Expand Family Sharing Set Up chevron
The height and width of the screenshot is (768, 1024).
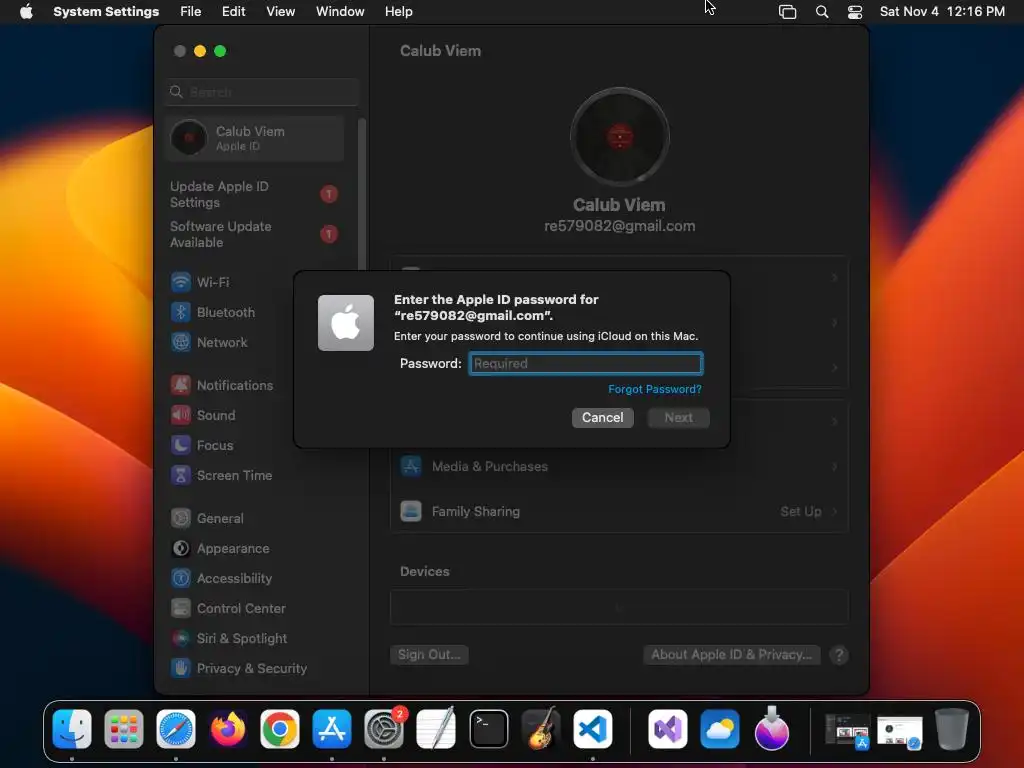point(835,511)
